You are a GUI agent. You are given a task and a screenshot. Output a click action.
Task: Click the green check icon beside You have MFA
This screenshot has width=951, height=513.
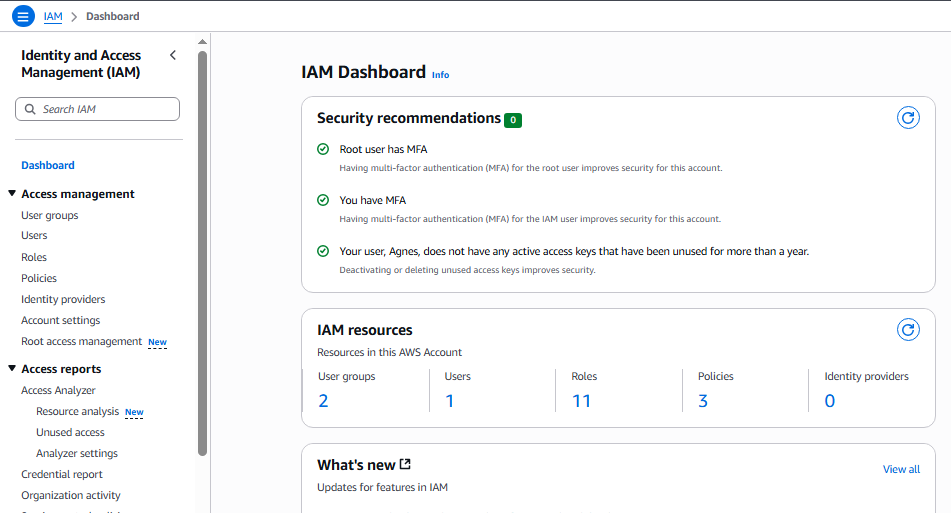[323, 200]
